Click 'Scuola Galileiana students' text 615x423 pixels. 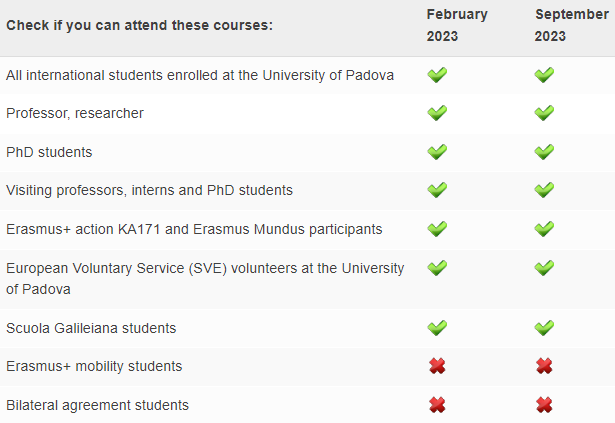tap(91, 328)
